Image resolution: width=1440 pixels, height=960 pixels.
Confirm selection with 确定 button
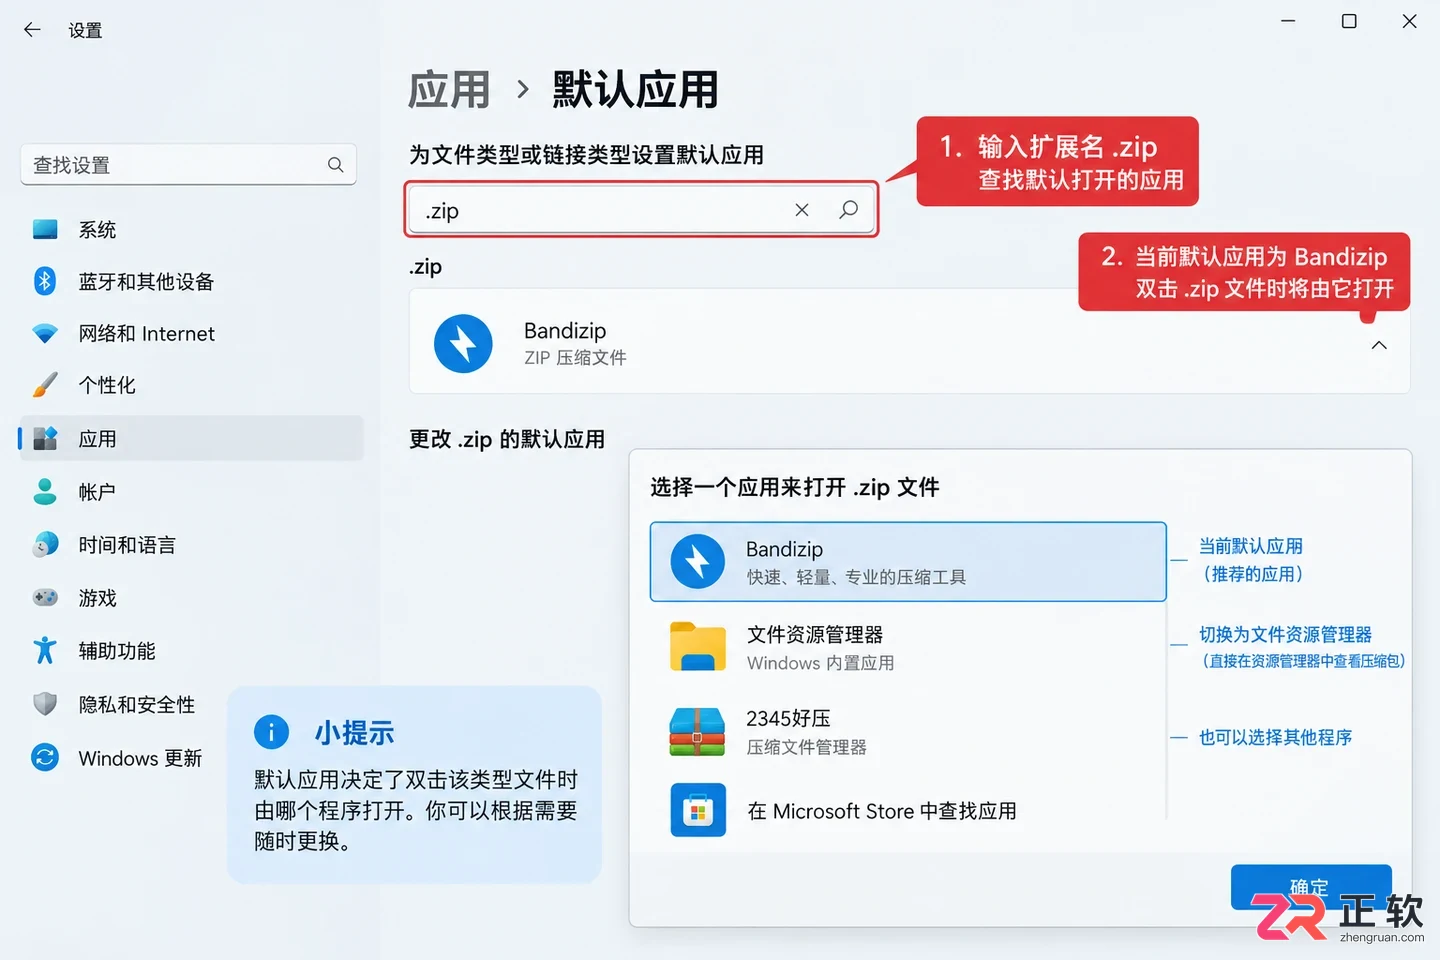[1310, 887]
